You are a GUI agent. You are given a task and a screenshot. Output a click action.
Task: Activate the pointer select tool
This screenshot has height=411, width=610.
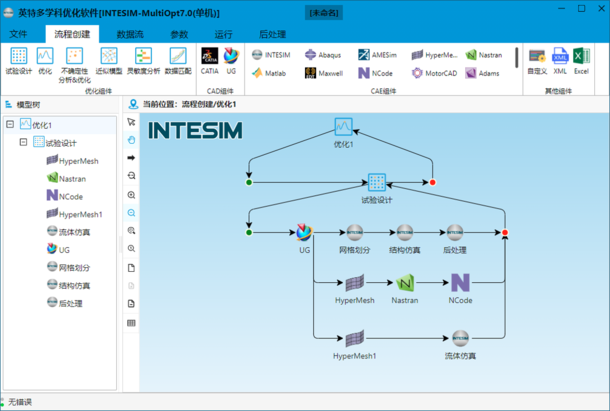click(131, 122)
